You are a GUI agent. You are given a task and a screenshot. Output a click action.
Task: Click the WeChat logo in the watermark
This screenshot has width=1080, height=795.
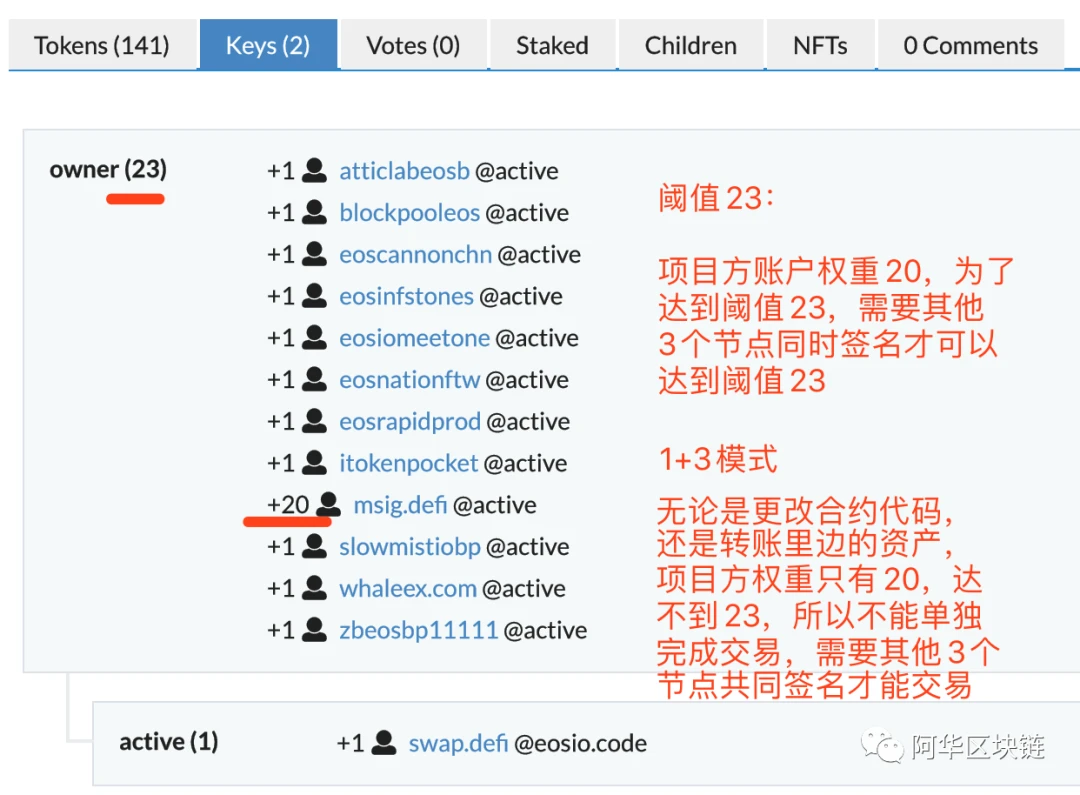[882, 746]
